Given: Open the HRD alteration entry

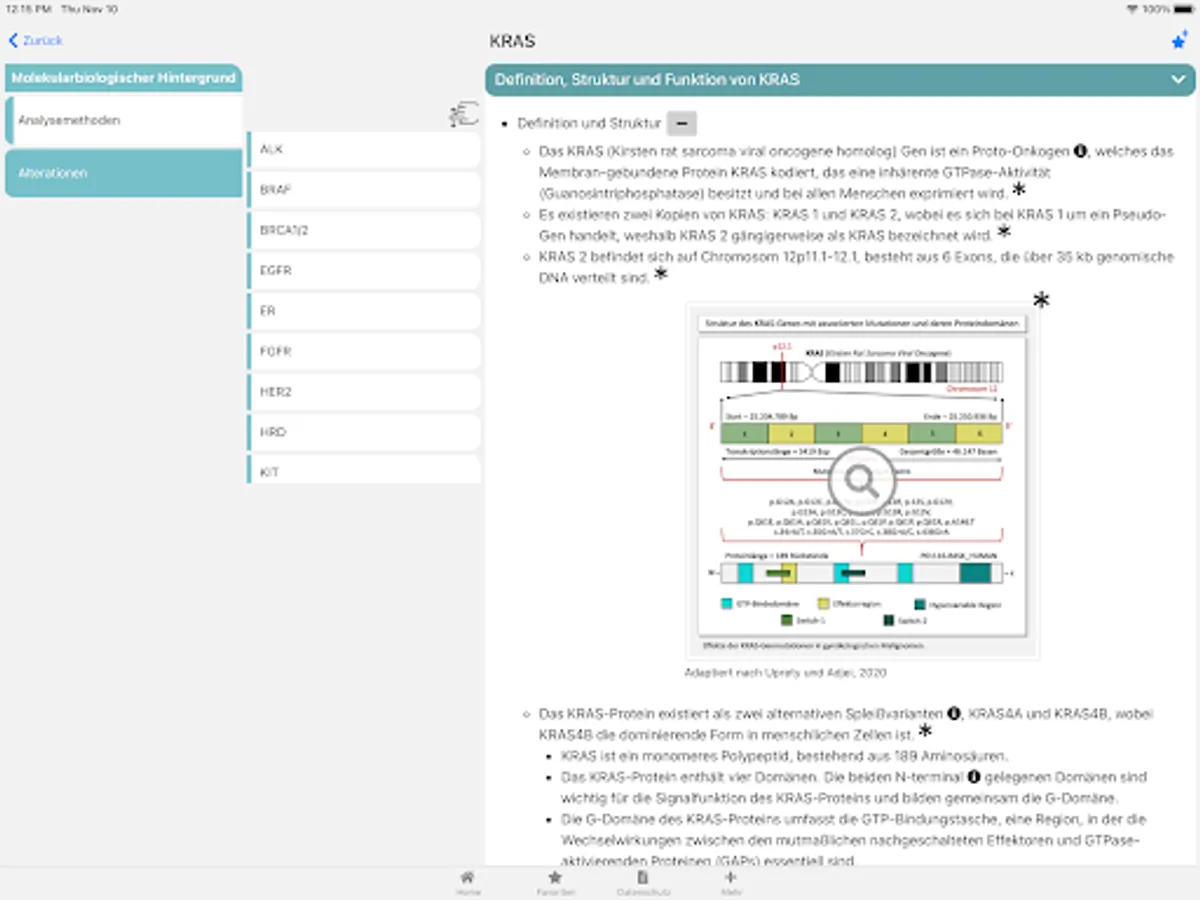Looking at the screenshot, I should [x=364, y=433].
